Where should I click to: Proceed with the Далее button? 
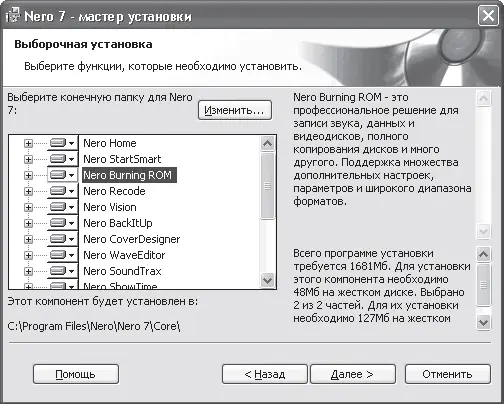(x=353, y=374)
